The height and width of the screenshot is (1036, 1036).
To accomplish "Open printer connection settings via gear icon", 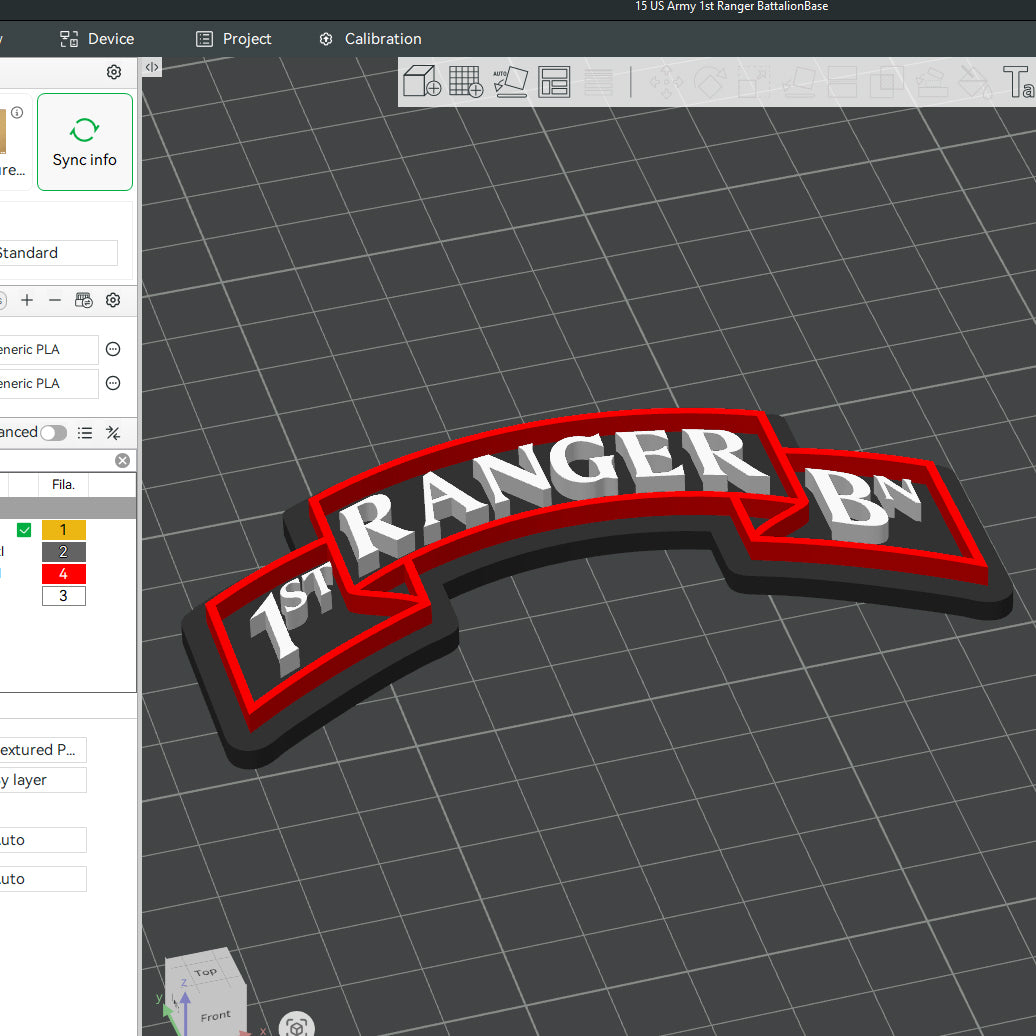I will 113,72.
